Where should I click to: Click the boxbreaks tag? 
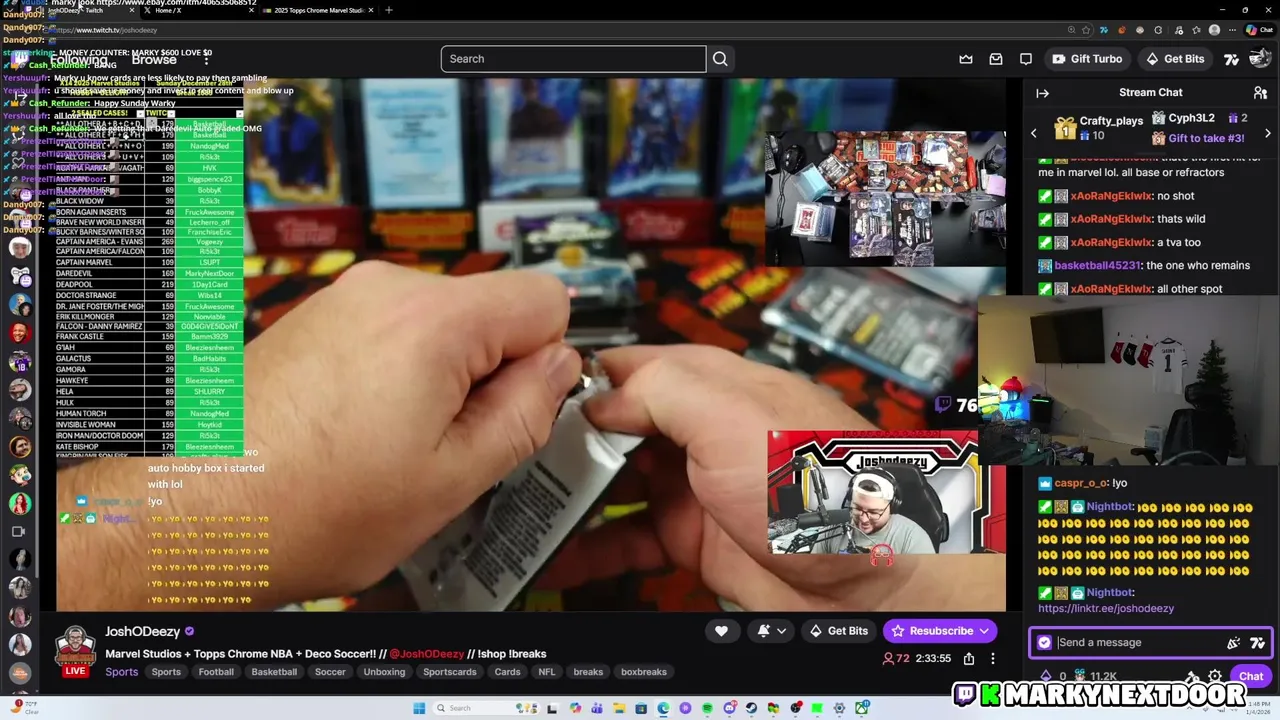point(644,672)
